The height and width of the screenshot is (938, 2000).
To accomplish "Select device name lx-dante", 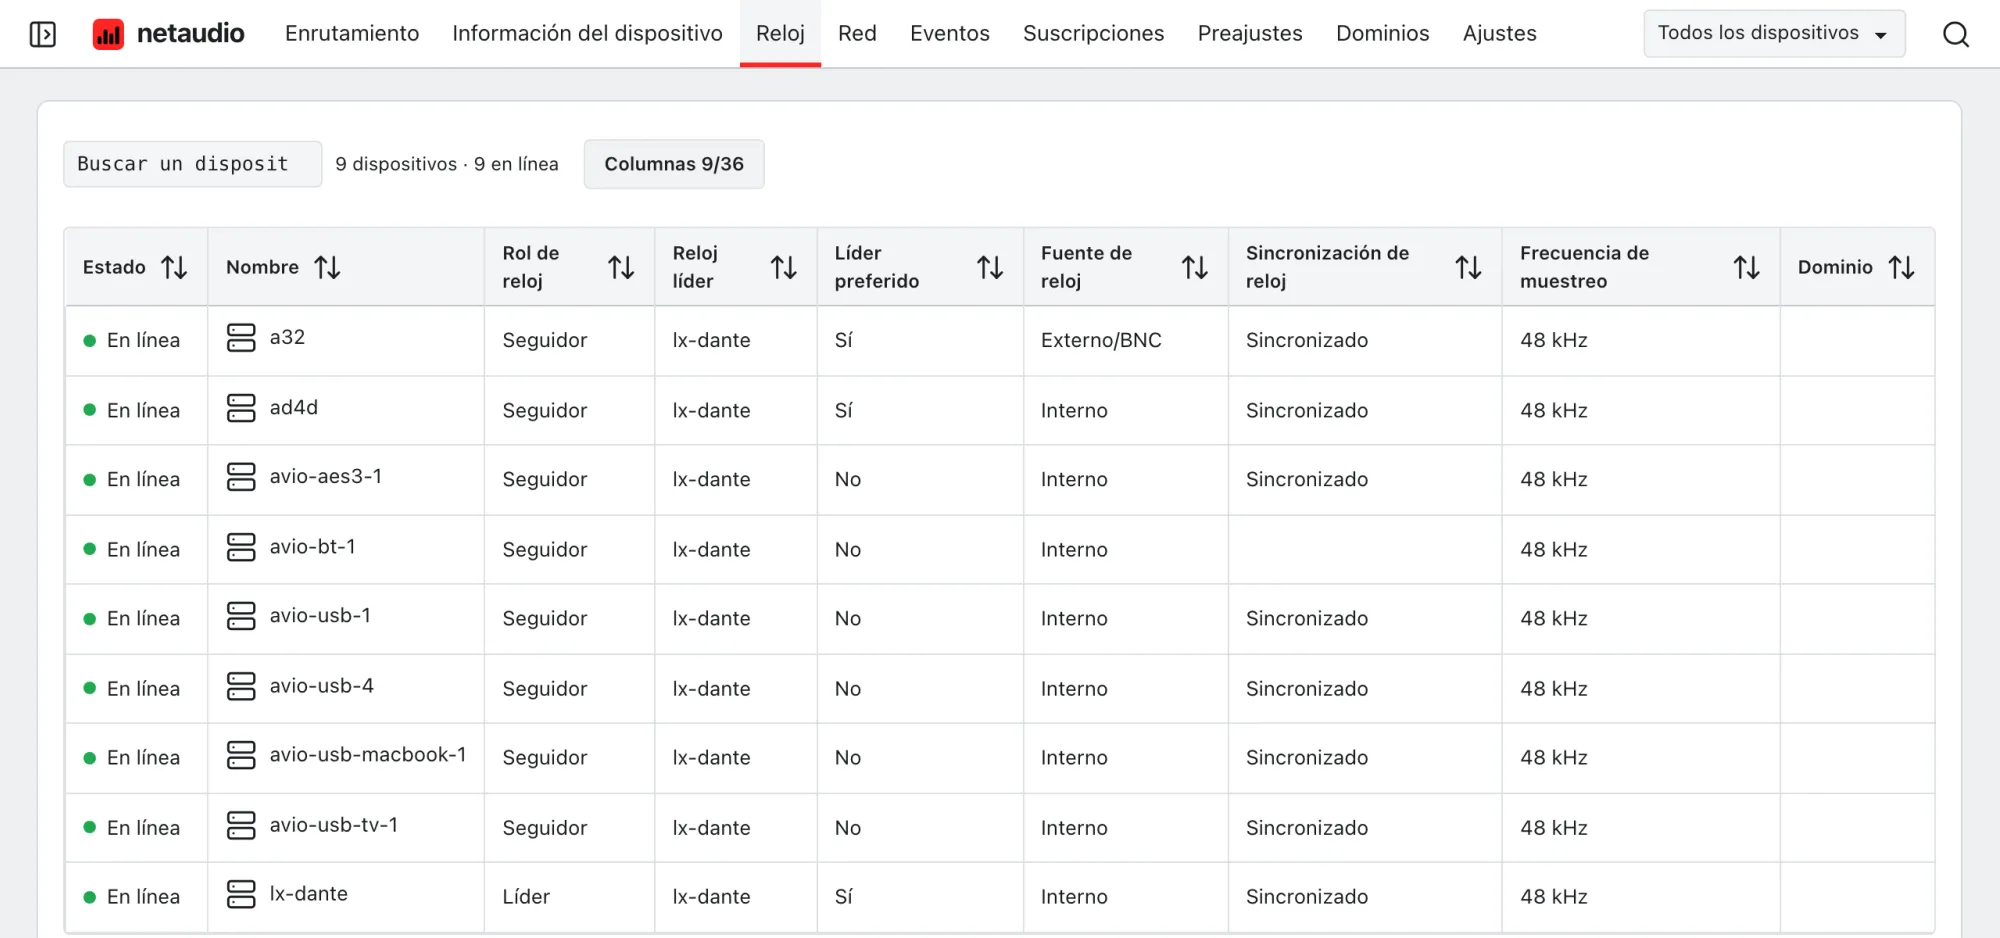I will point(309,893).
